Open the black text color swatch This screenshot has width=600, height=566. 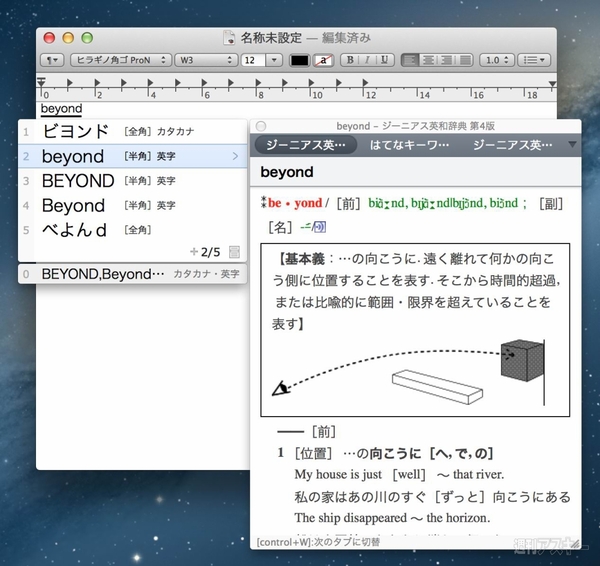299,60
